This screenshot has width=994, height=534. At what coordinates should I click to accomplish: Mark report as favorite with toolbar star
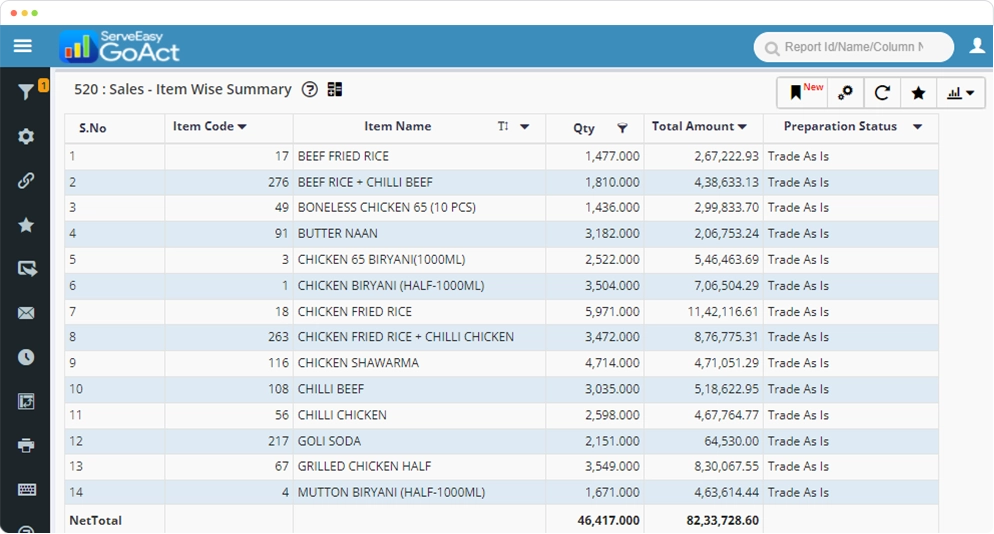(x=918, y=93)
